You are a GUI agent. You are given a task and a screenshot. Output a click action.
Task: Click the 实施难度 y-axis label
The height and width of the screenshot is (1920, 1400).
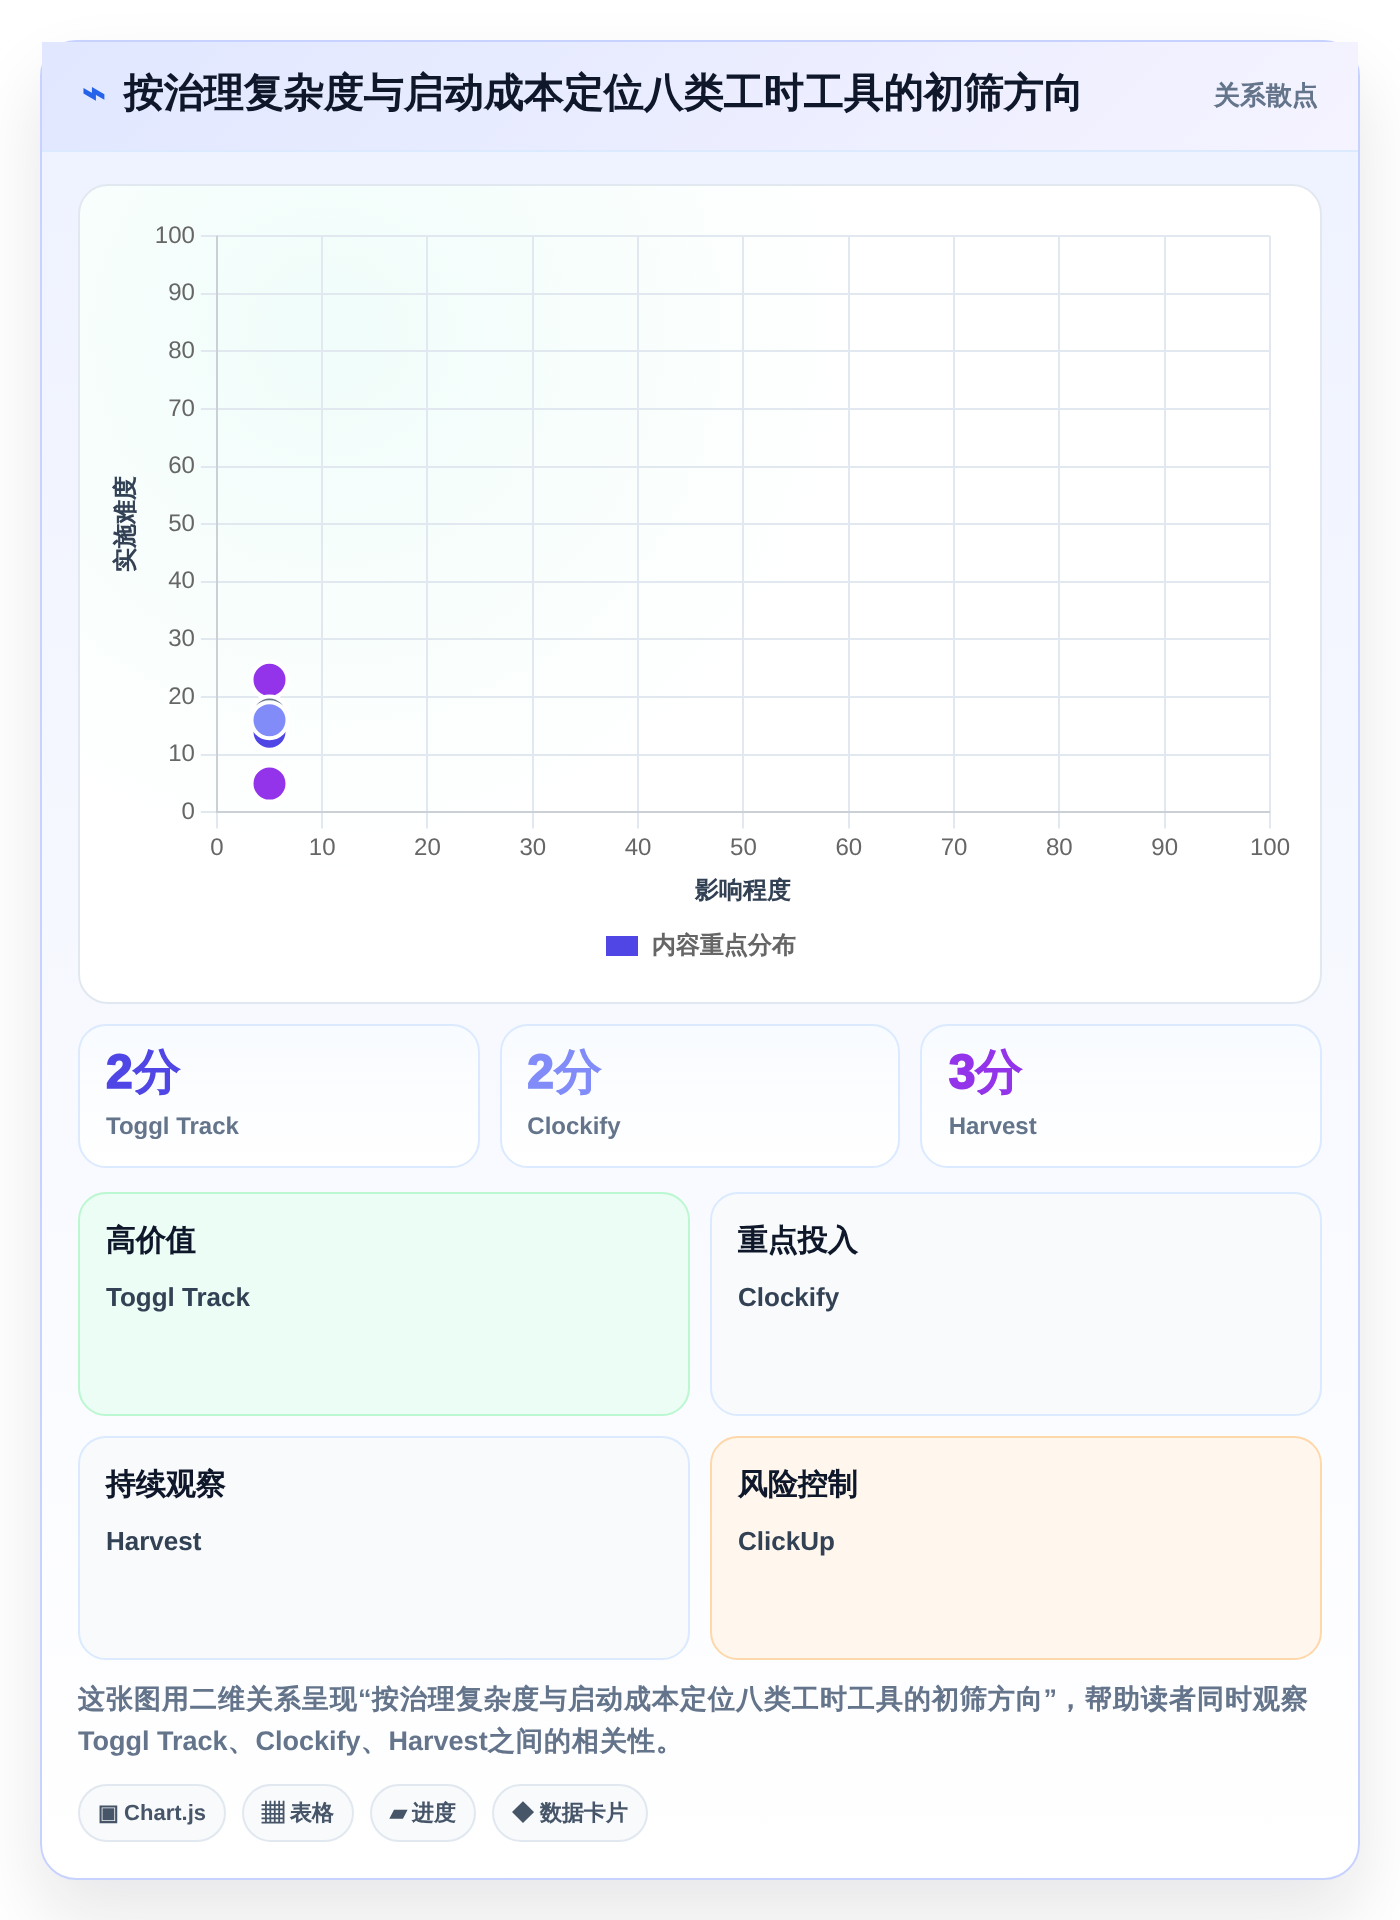pos(125,524)
